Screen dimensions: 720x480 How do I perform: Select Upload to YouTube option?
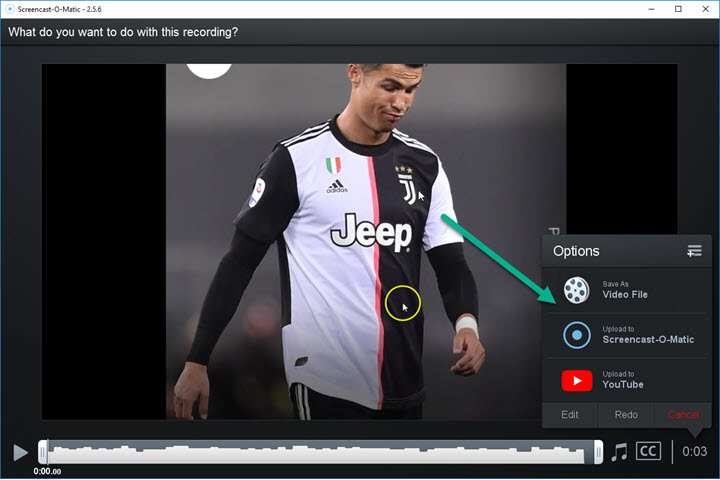point(627,380)
